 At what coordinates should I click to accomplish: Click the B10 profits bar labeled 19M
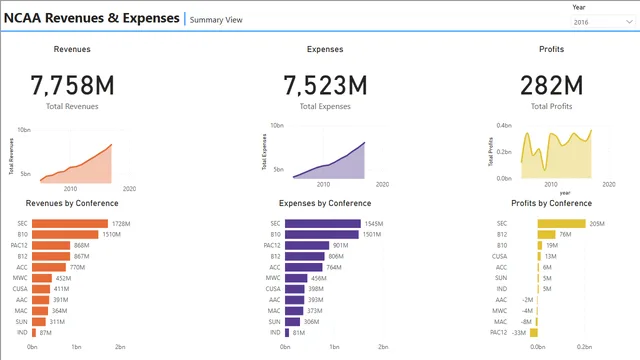click(540, 245)
